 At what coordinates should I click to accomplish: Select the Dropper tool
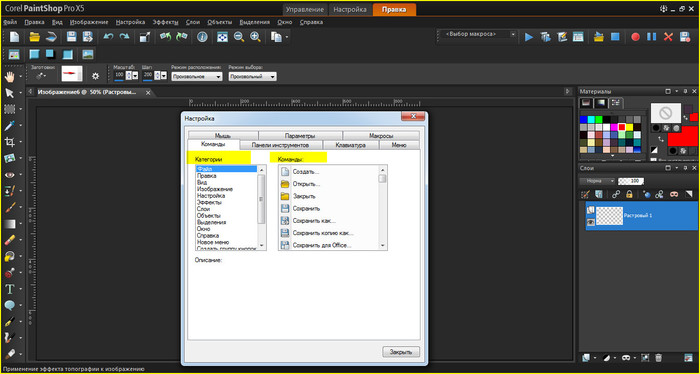point(9,126)
